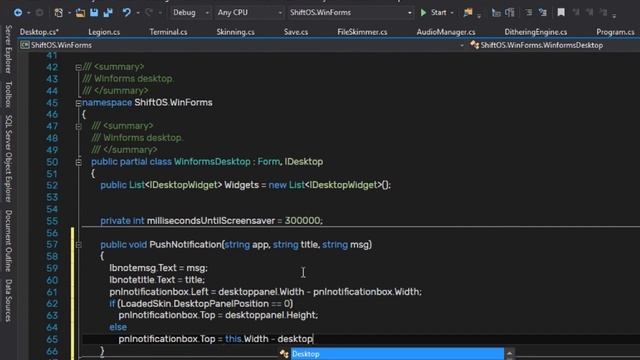Toggle the Bookmark icon in toolbar

(x=561, y=13)
